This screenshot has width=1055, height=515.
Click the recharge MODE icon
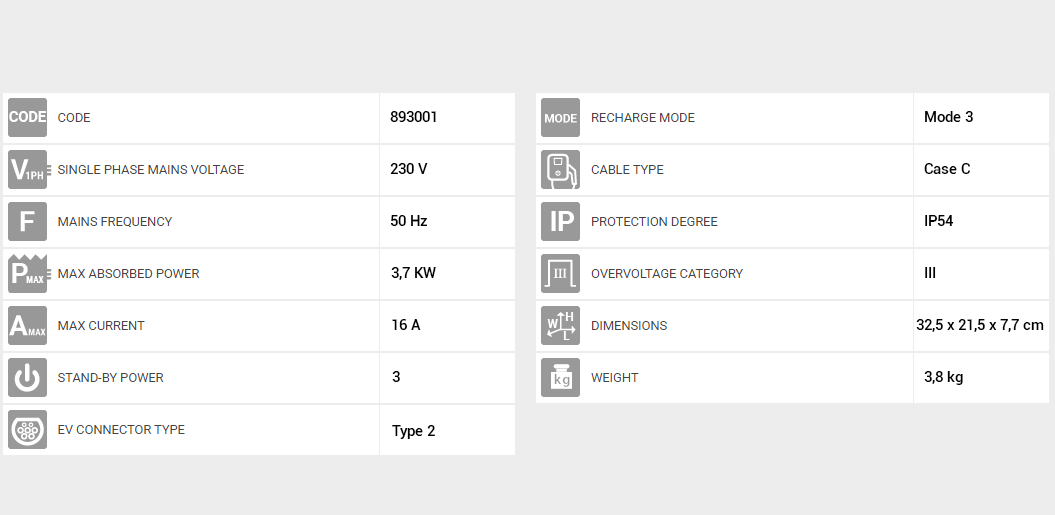[x=560, y=118]
